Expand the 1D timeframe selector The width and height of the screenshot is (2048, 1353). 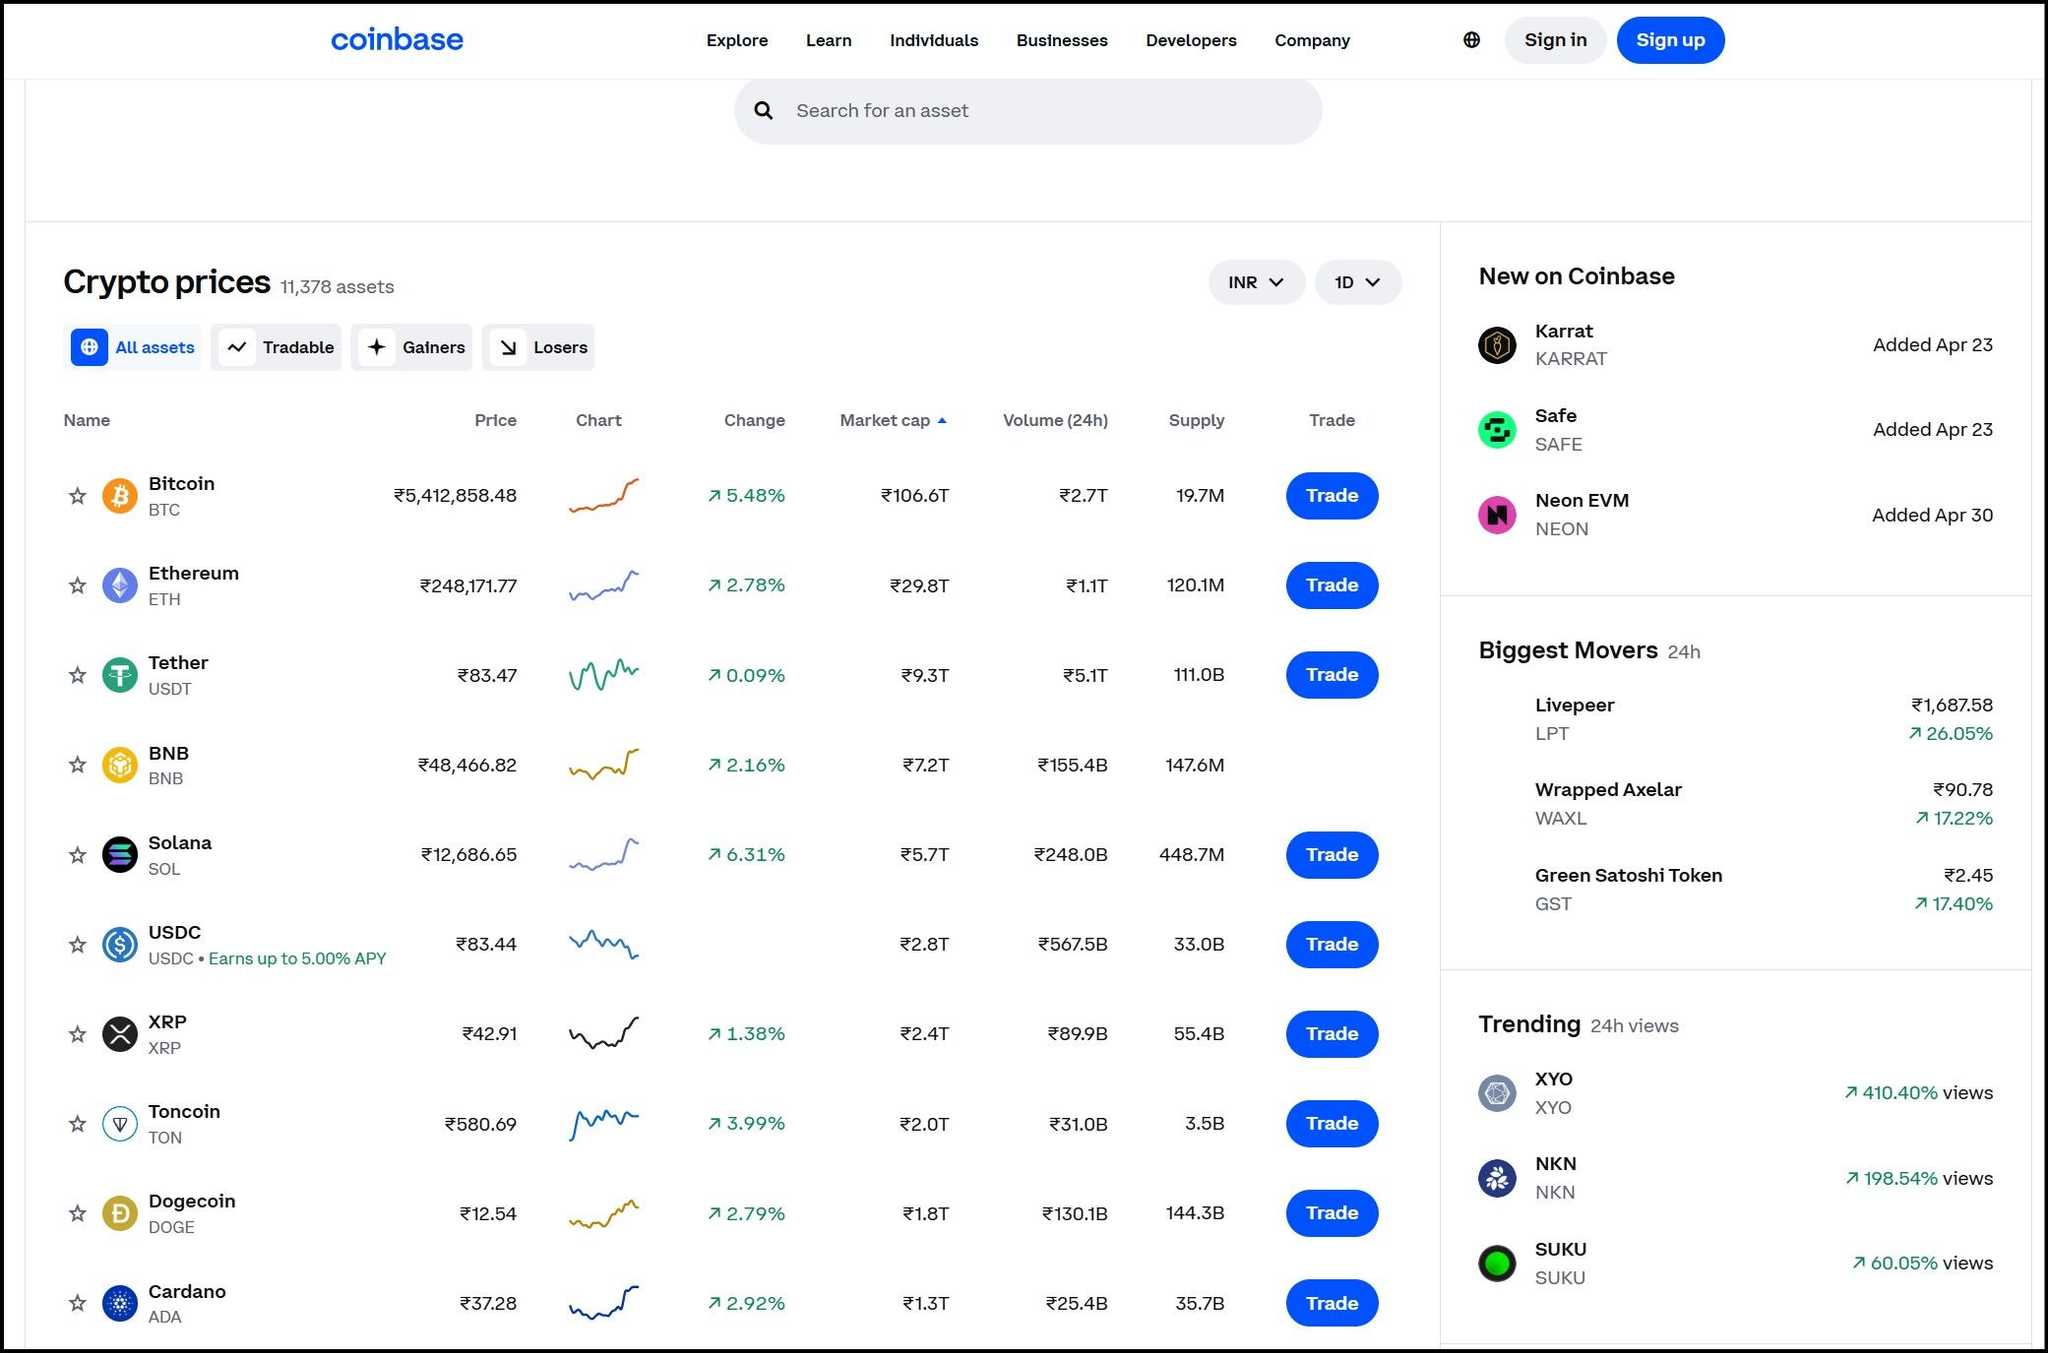pyautogui.click(x=1357, y=282)
